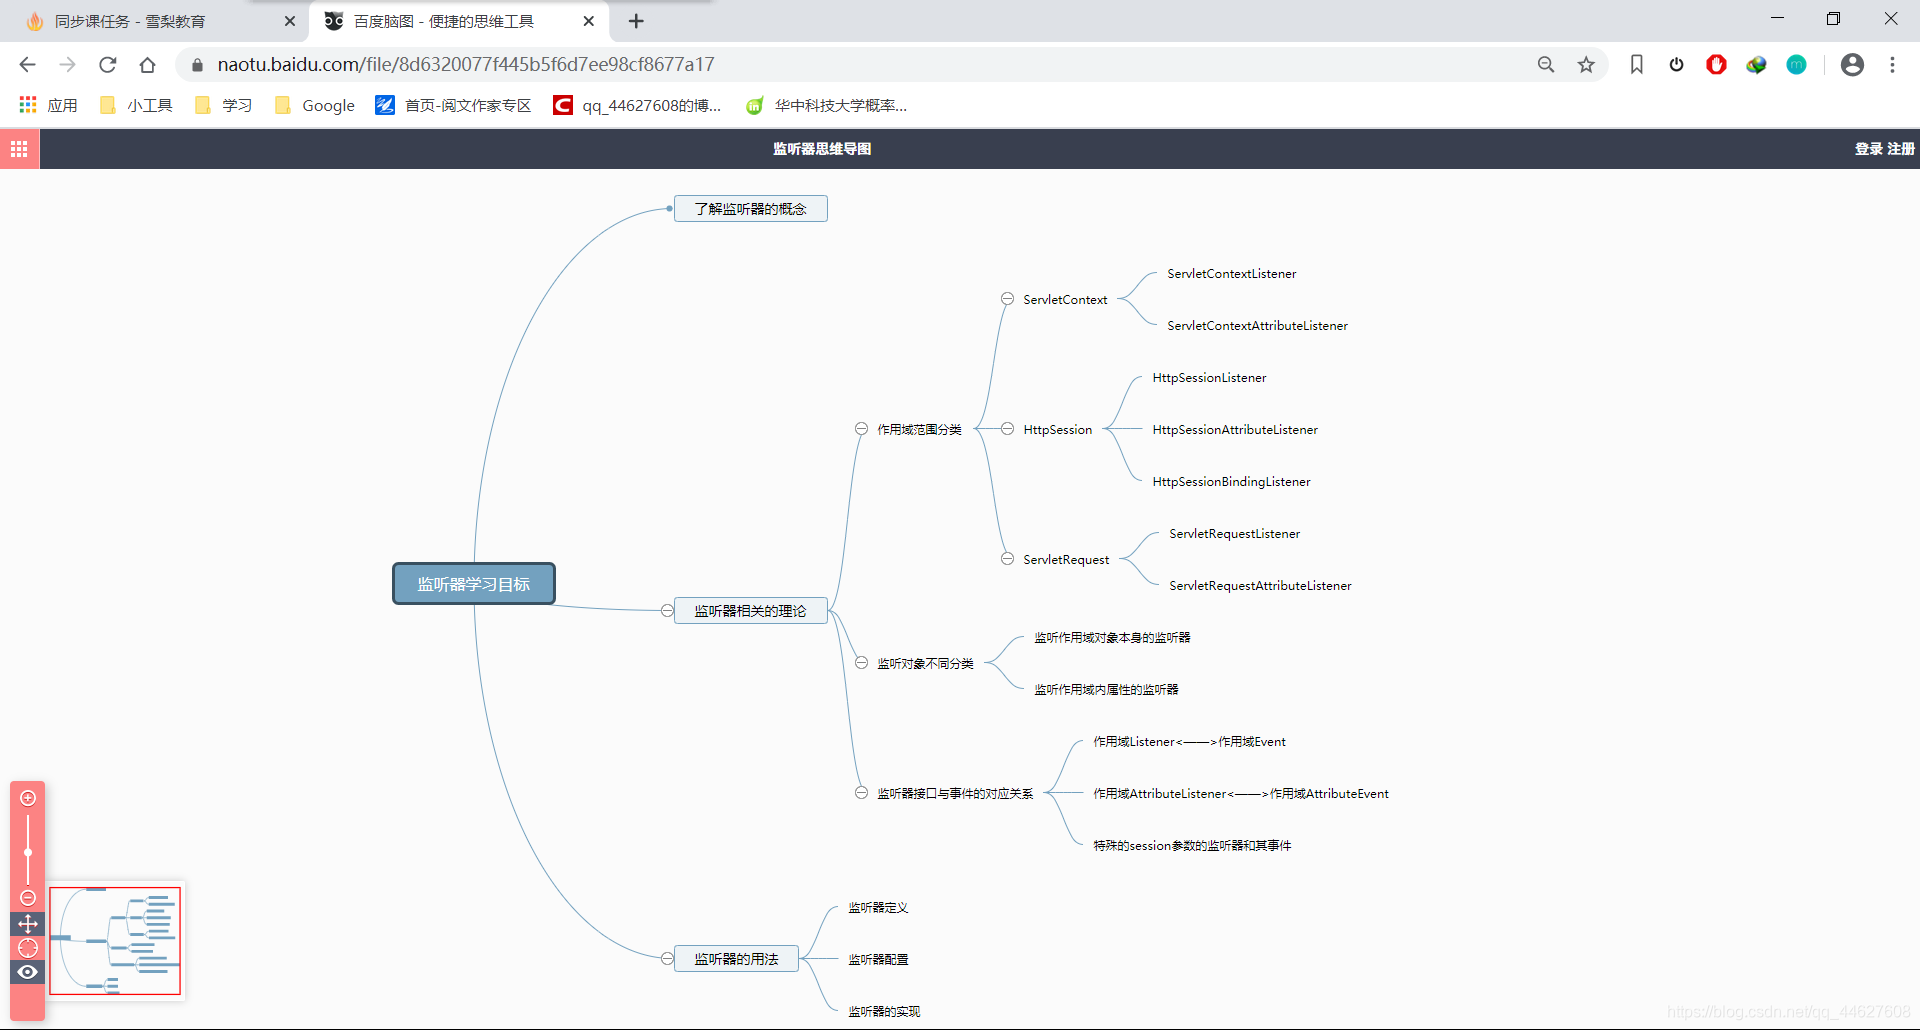Open Chrome's three-dot menu
Screen dimensions: 1920x1030
tap(1892, 65)
